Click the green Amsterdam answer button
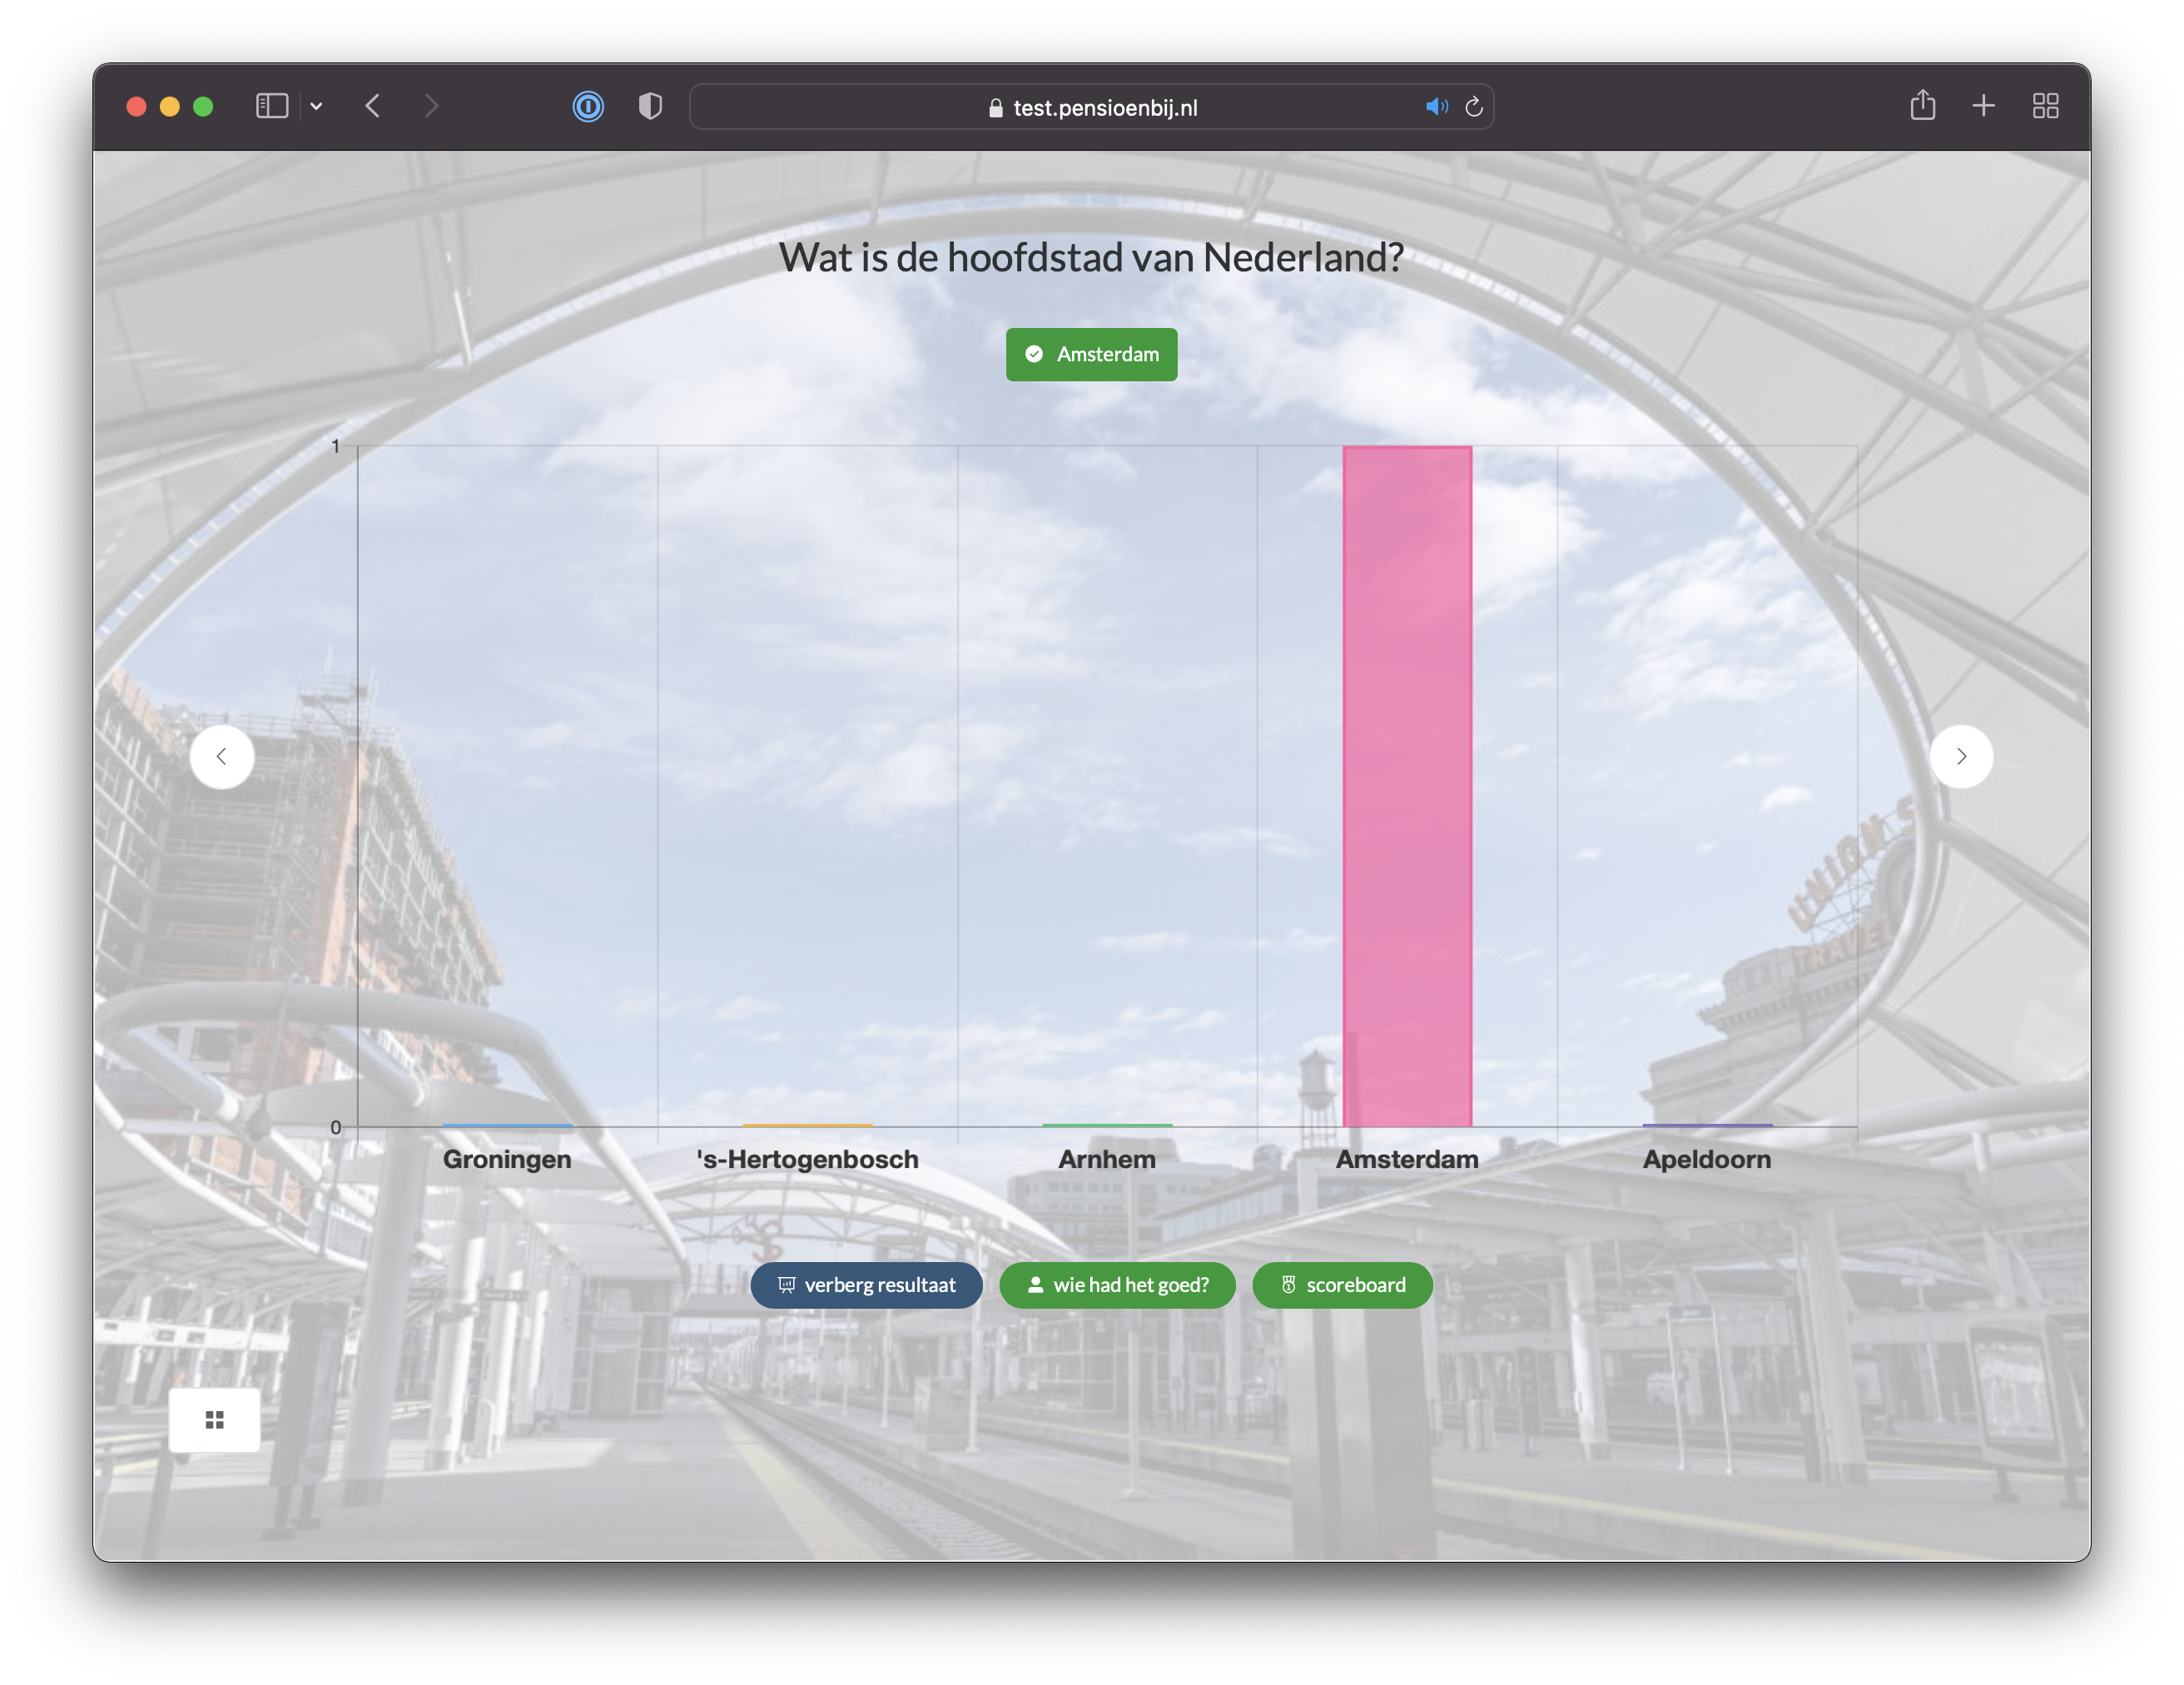The height and width of the screenshot is (1685, 2184). click(1091, 354)
